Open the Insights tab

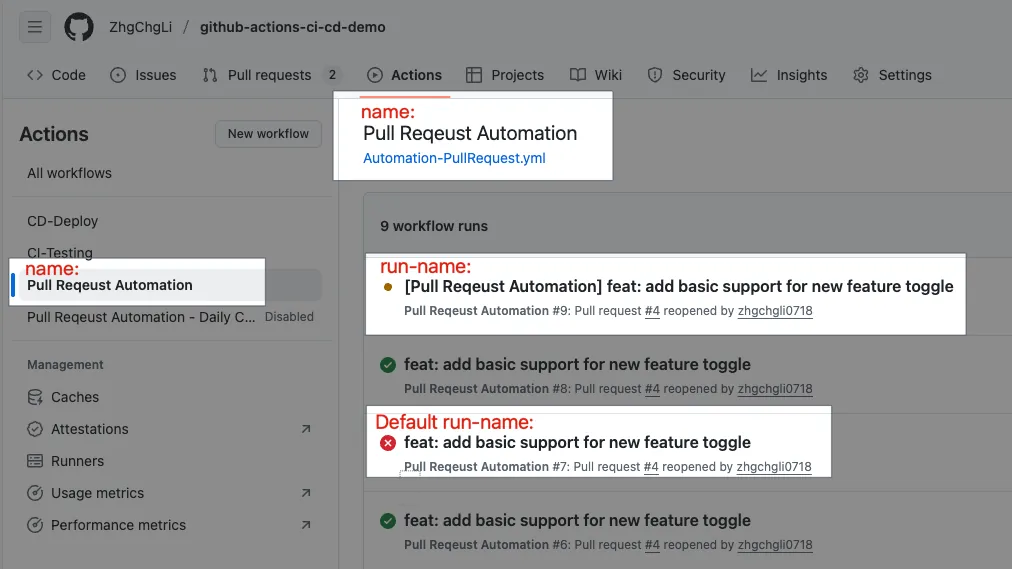click(789, 75)
